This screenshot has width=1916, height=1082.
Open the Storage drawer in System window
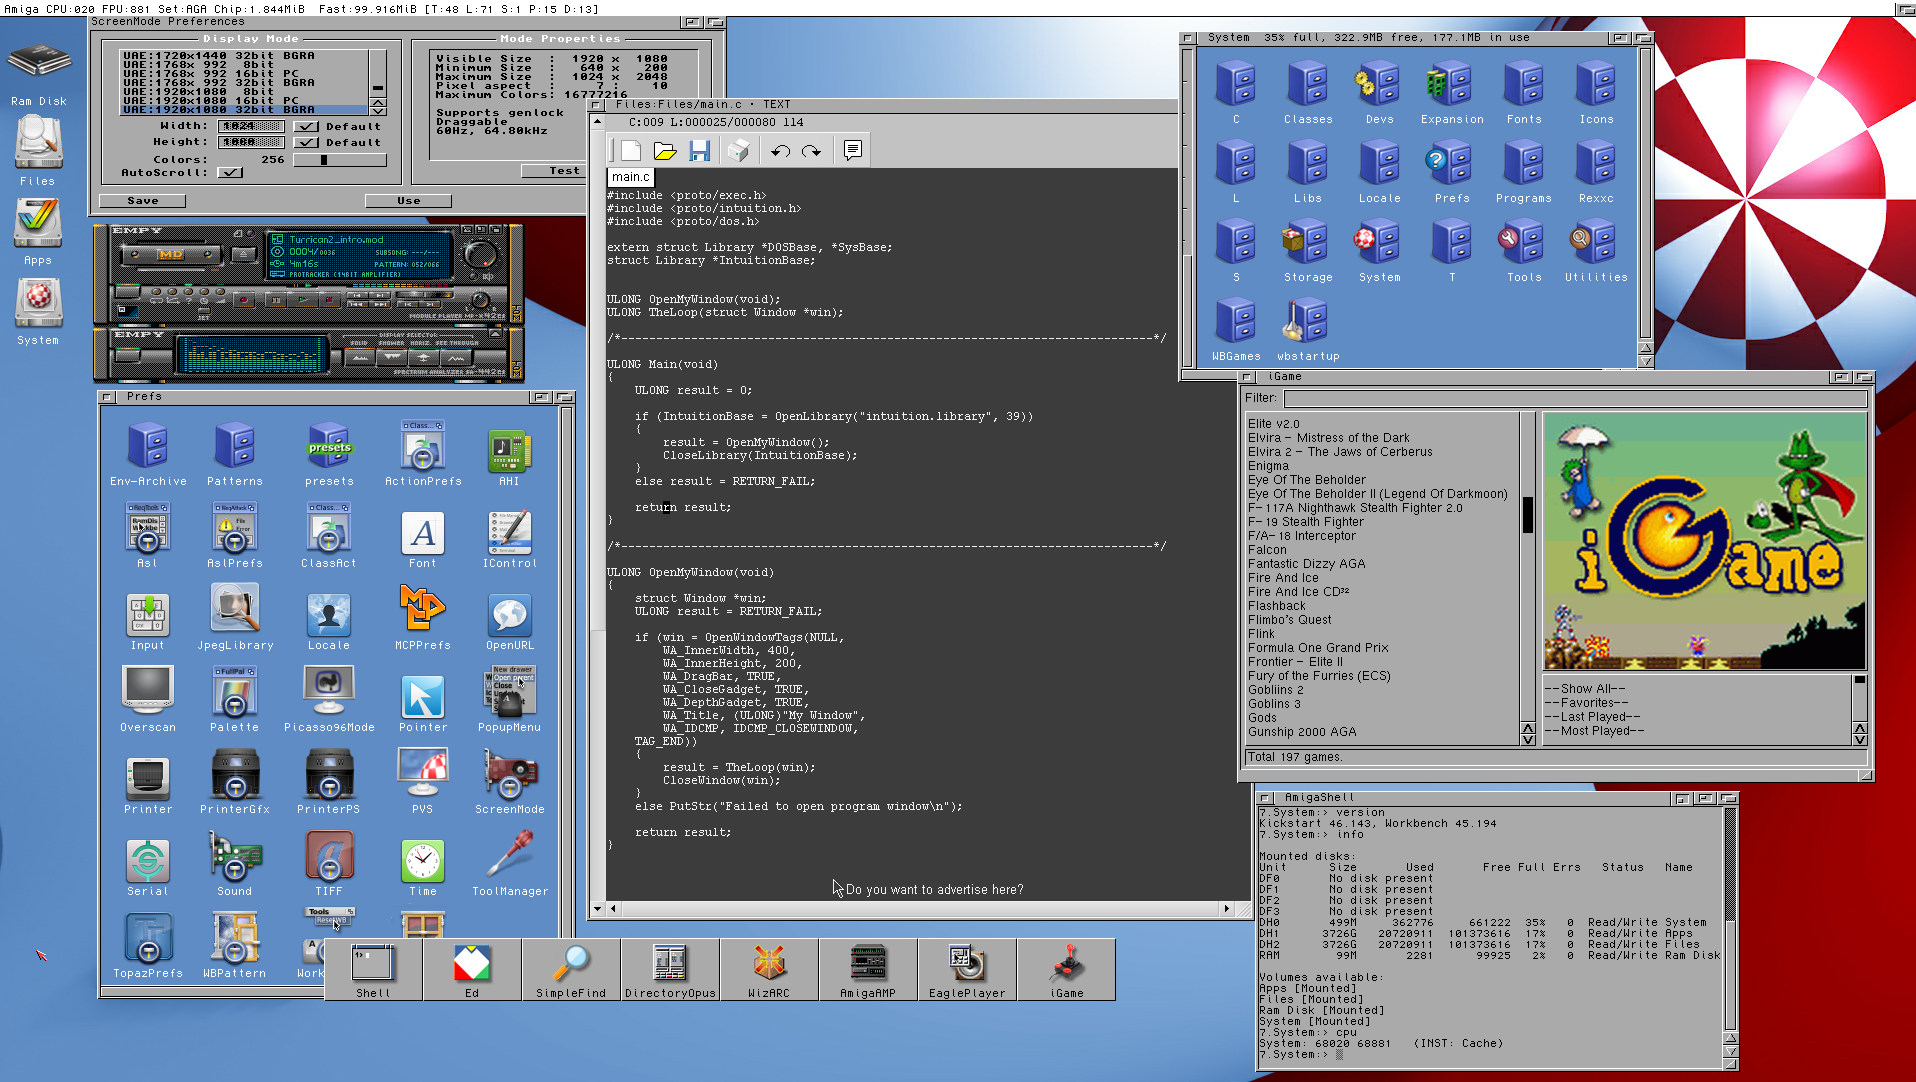(x=1308, y=250)
